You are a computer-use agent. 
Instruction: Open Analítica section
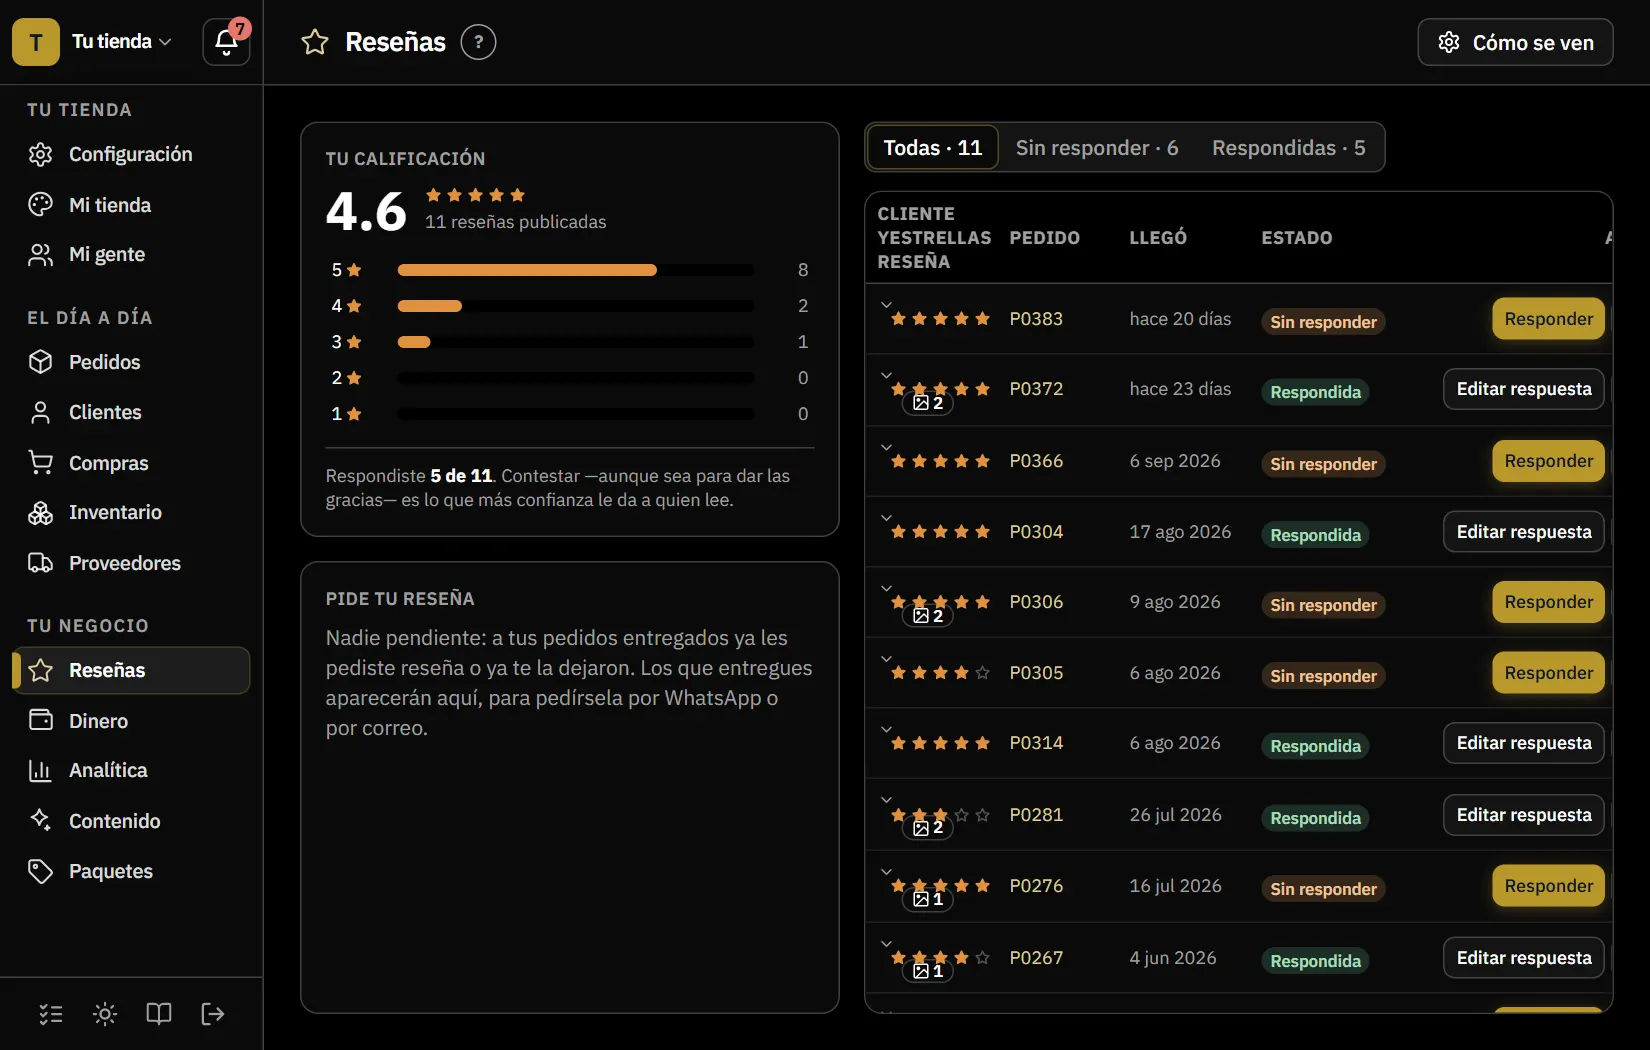pos(131,771)
